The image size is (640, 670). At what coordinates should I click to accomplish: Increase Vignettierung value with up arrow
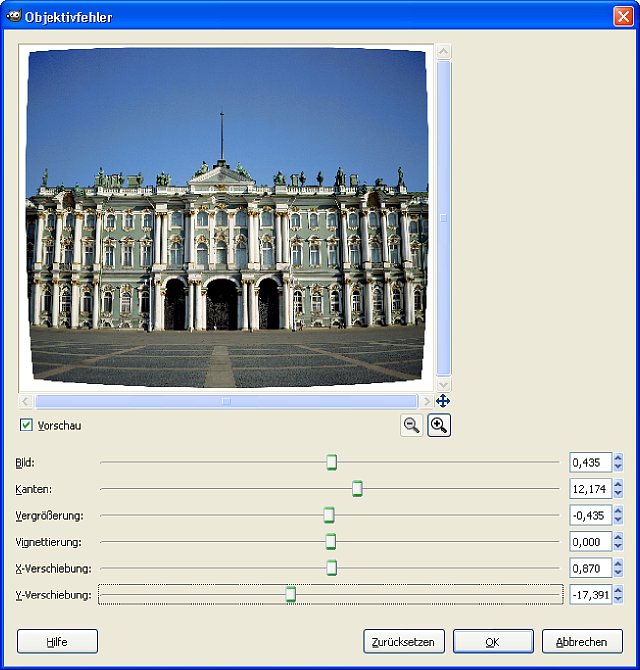tap(618, 537)
